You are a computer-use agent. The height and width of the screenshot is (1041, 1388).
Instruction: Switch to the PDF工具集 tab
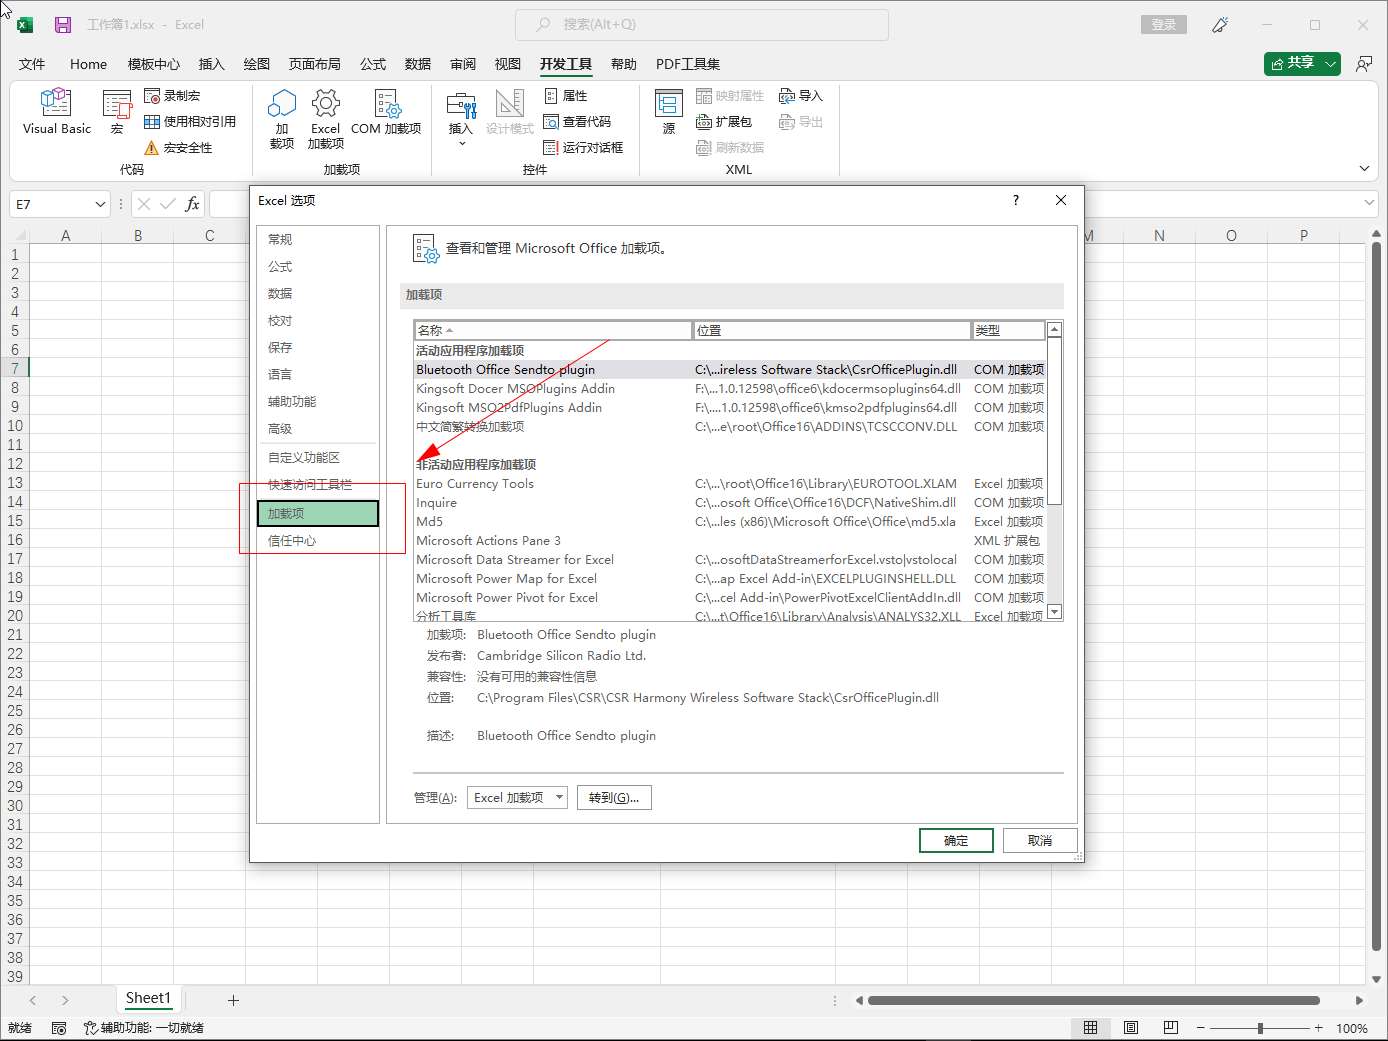688,64
